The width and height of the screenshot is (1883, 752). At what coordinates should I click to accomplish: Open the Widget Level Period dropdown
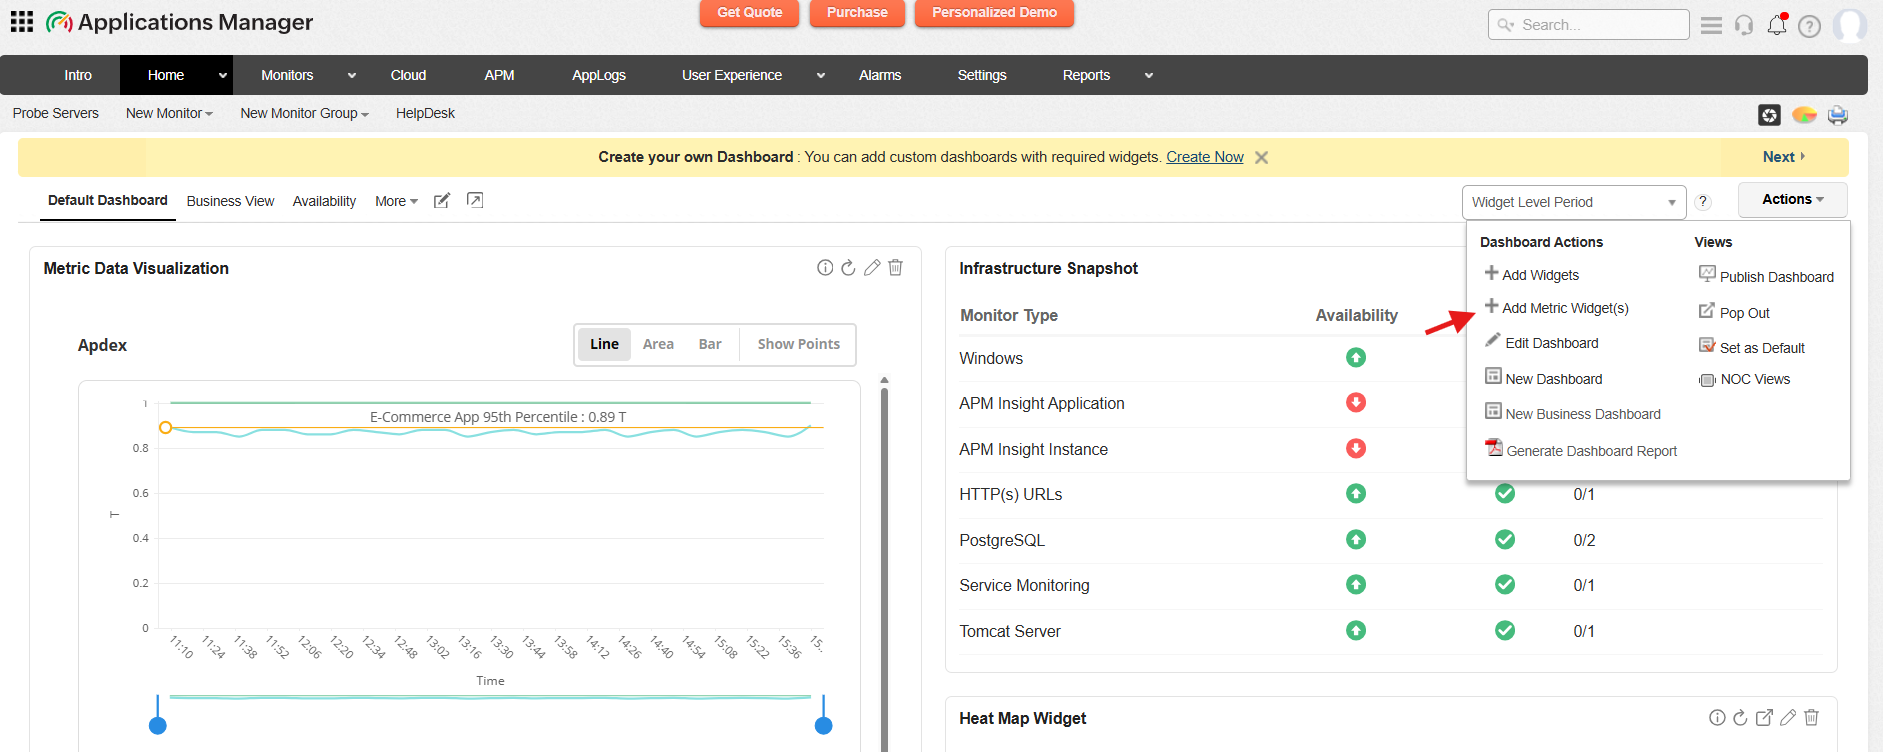tap(1574, 202)
